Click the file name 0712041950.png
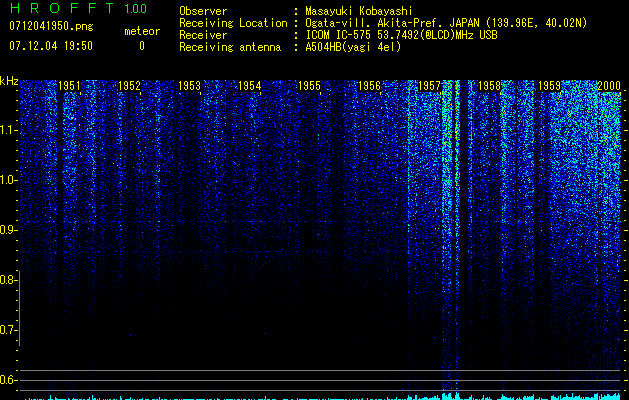This screenshot has height=400, width=629. [51, 27]
